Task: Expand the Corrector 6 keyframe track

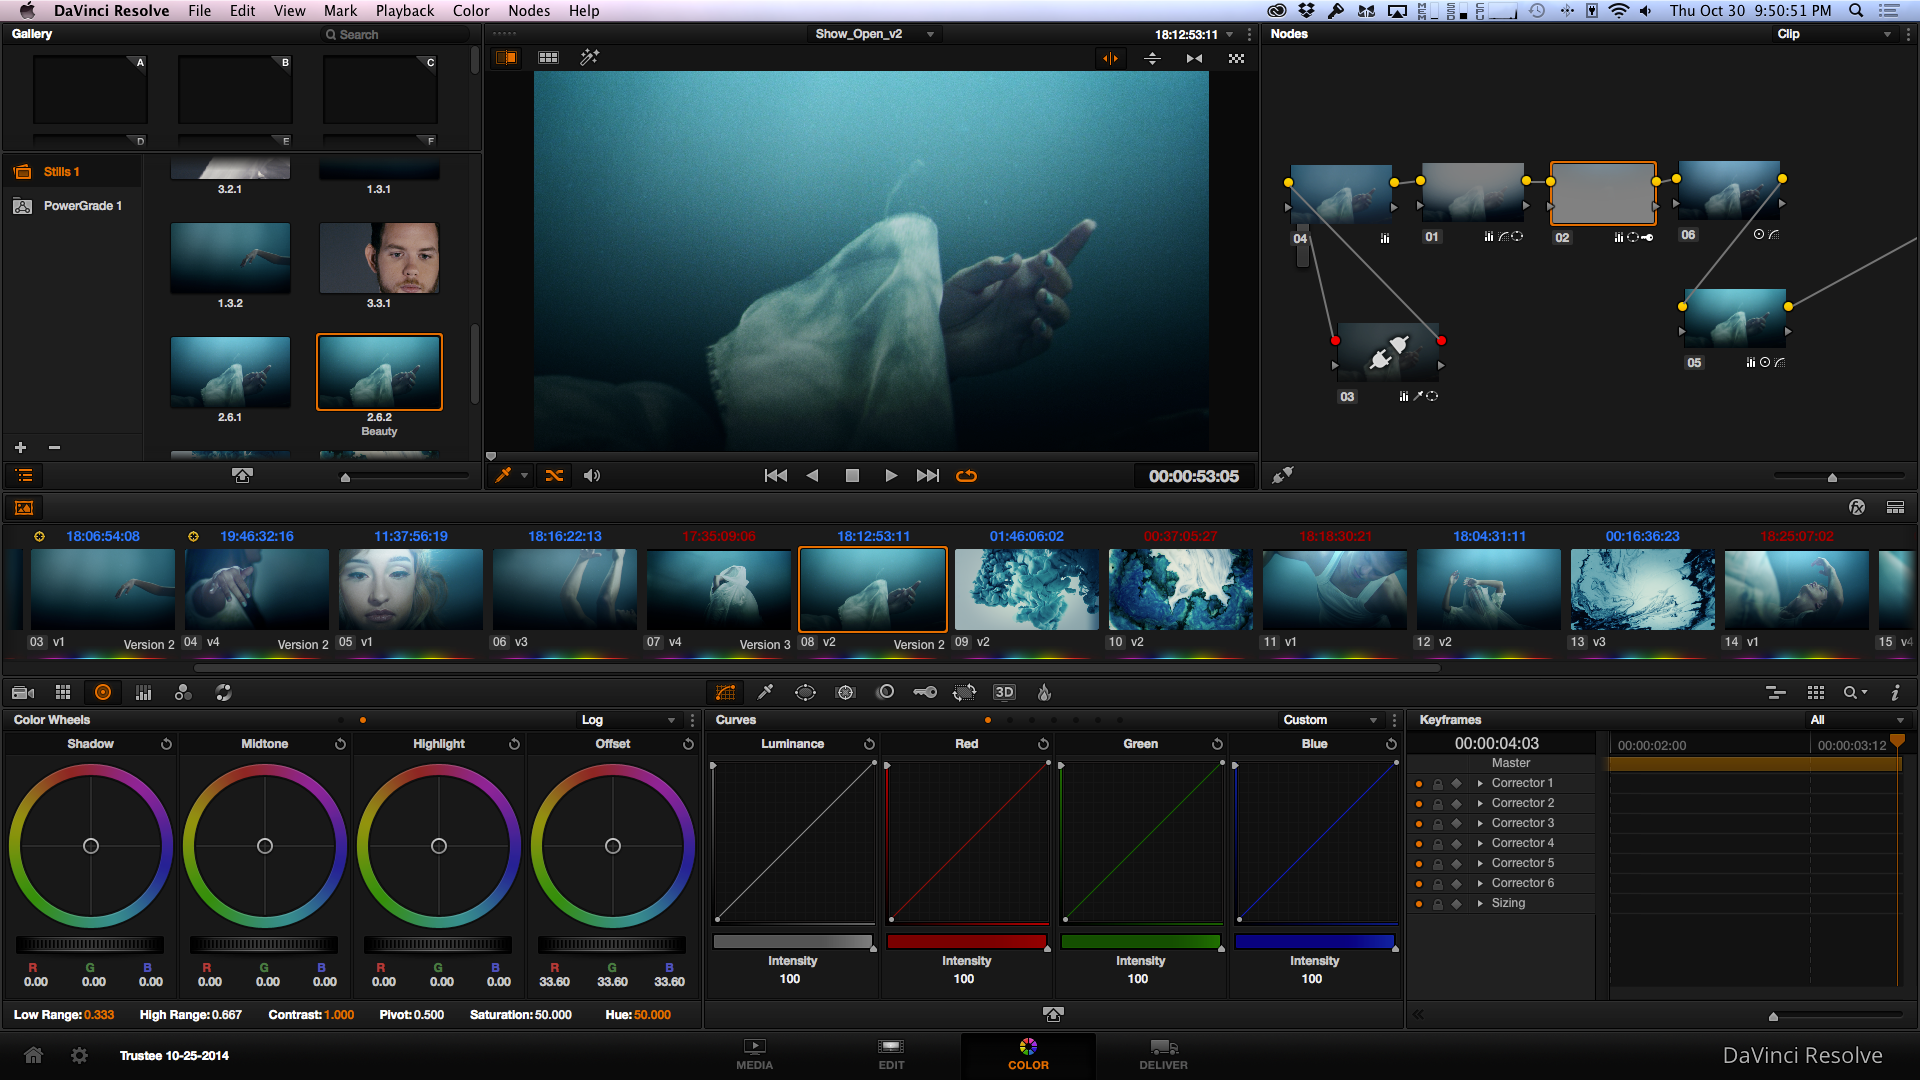Action: [1480, 883]
